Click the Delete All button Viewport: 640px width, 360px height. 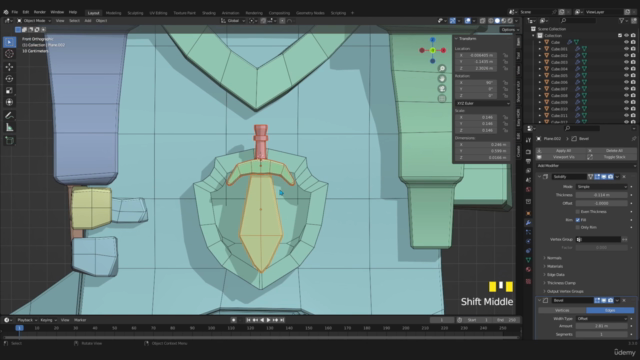coord(611,151)
